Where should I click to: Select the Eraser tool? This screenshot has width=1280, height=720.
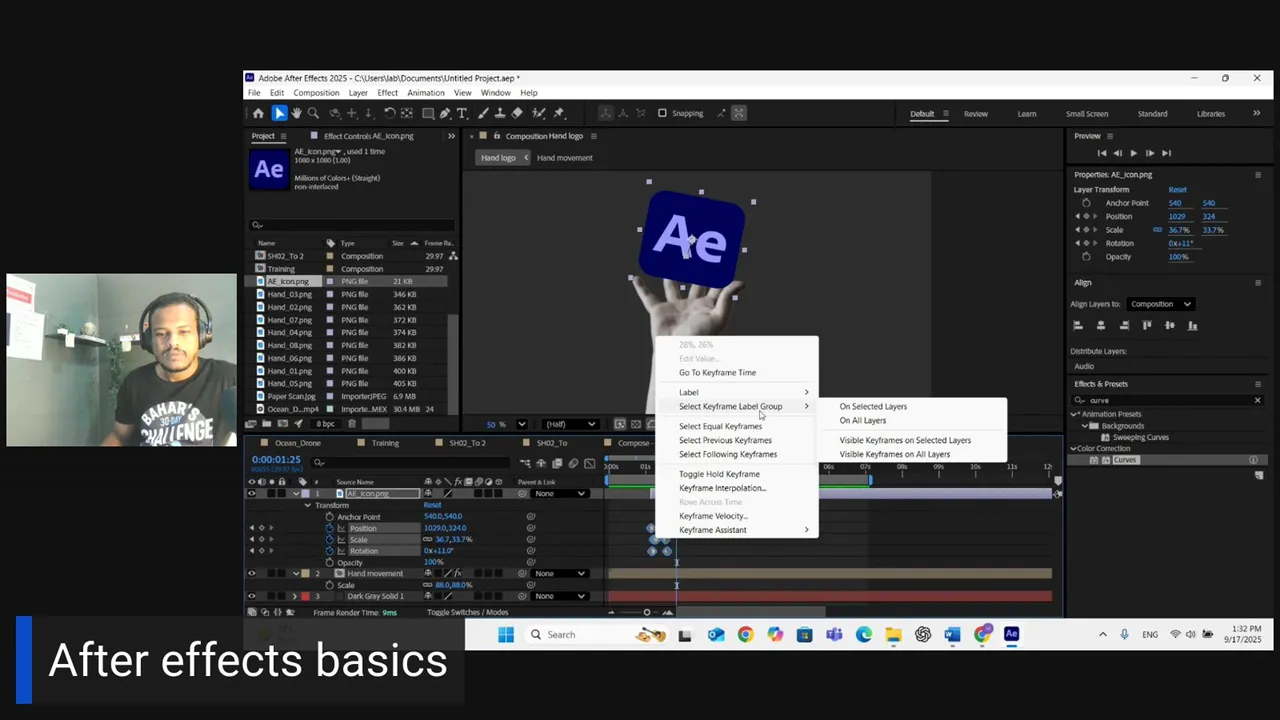(x=517, y=113)
